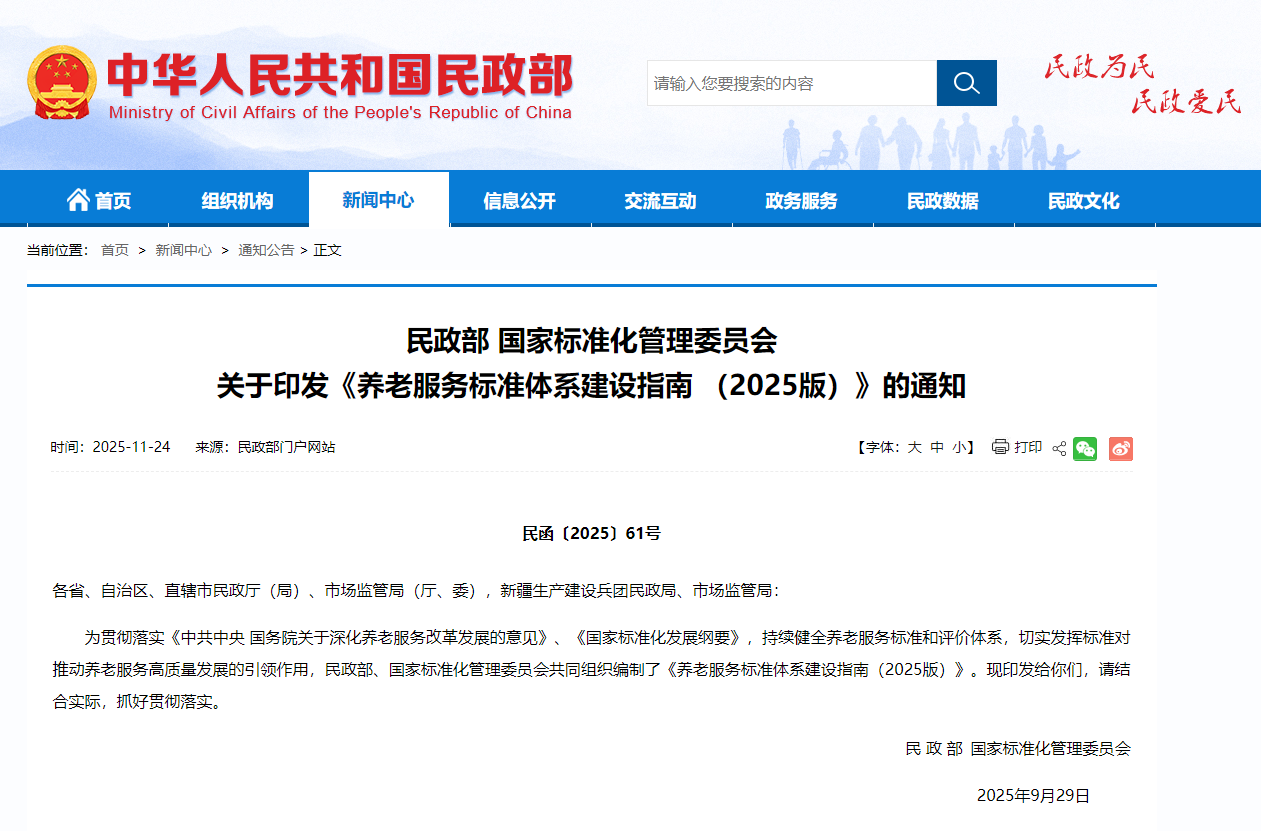Click the share icon
The height and width of the screenshot is (831, 1261).
point(1059,449)
